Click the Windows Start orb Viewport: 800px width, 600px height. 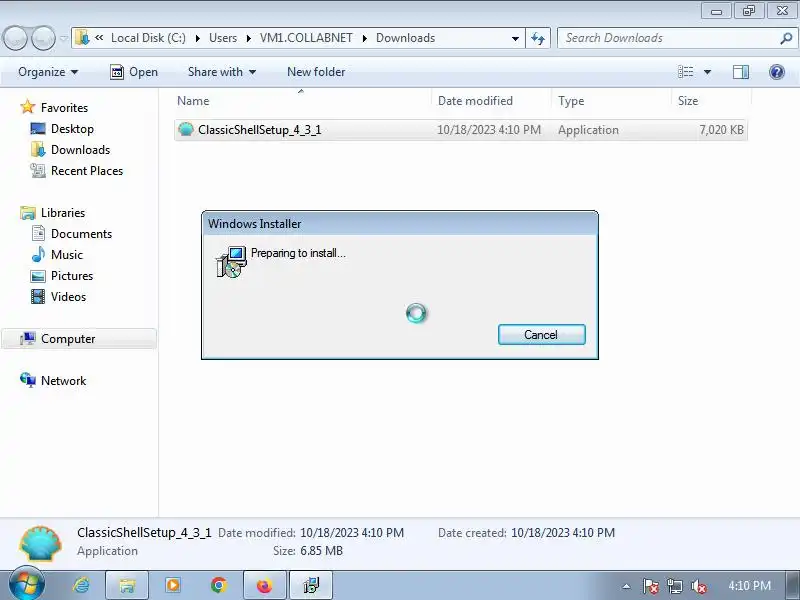coord(27,585)
